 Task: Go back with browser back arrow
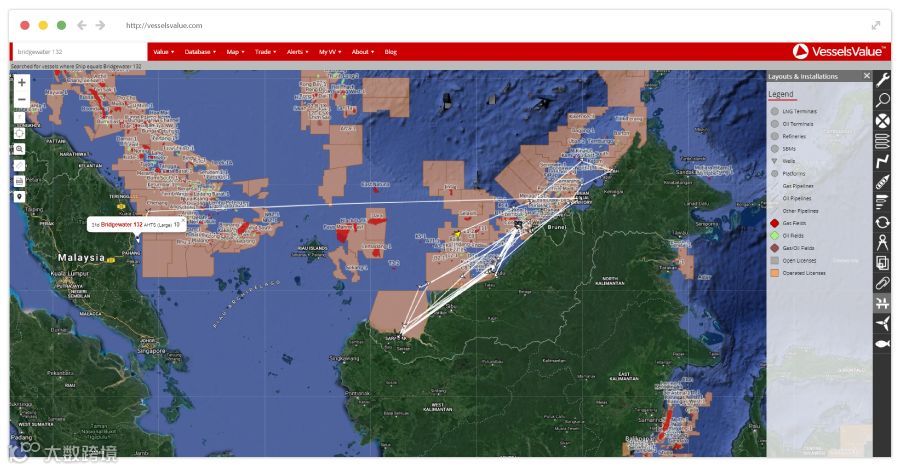pyautogui.click(x=82, y=25)
